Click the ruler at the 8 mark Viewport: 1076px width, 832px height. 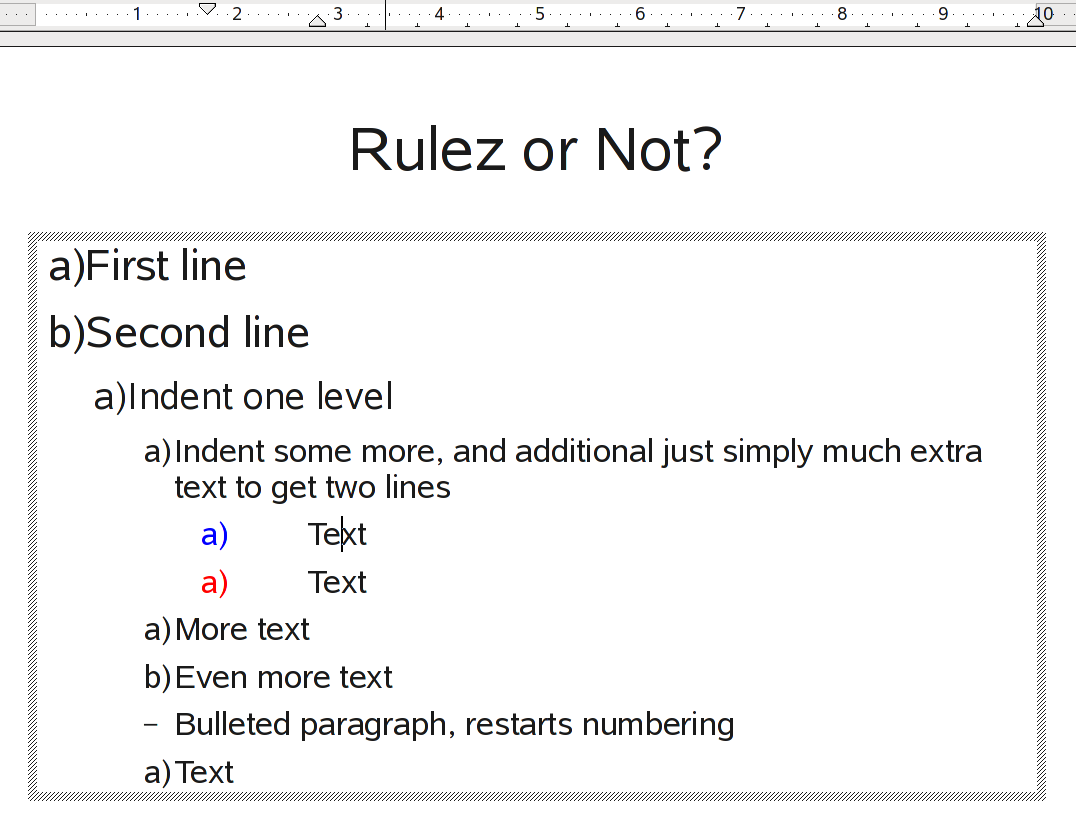coord(842,14)
